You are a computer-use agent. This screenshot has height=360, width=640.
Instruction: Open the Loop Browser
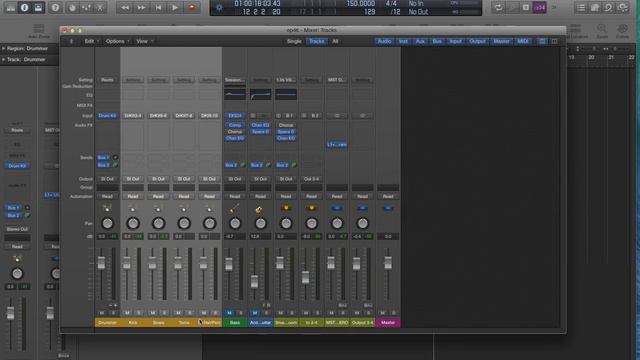608,7
